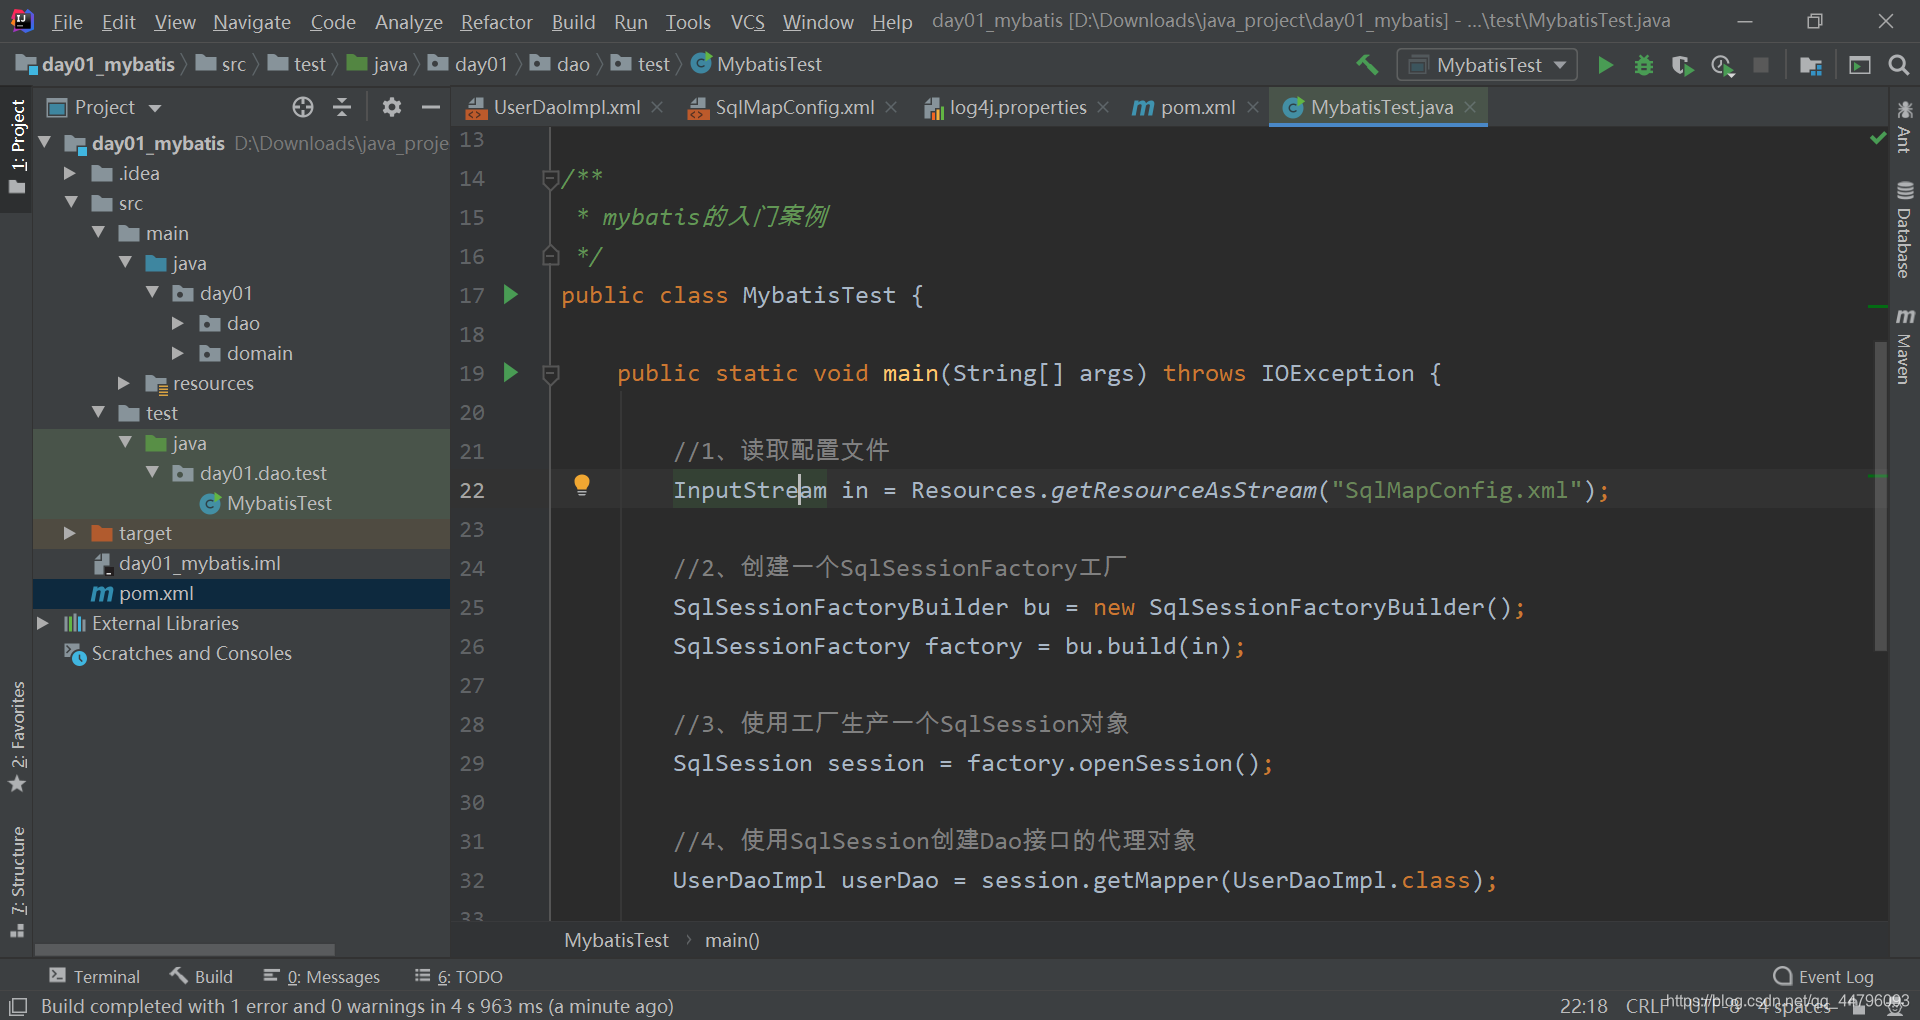Toggle the 2: Favorites tool window
This screenshot has height=1020, width=1920.
pos(17,737)
